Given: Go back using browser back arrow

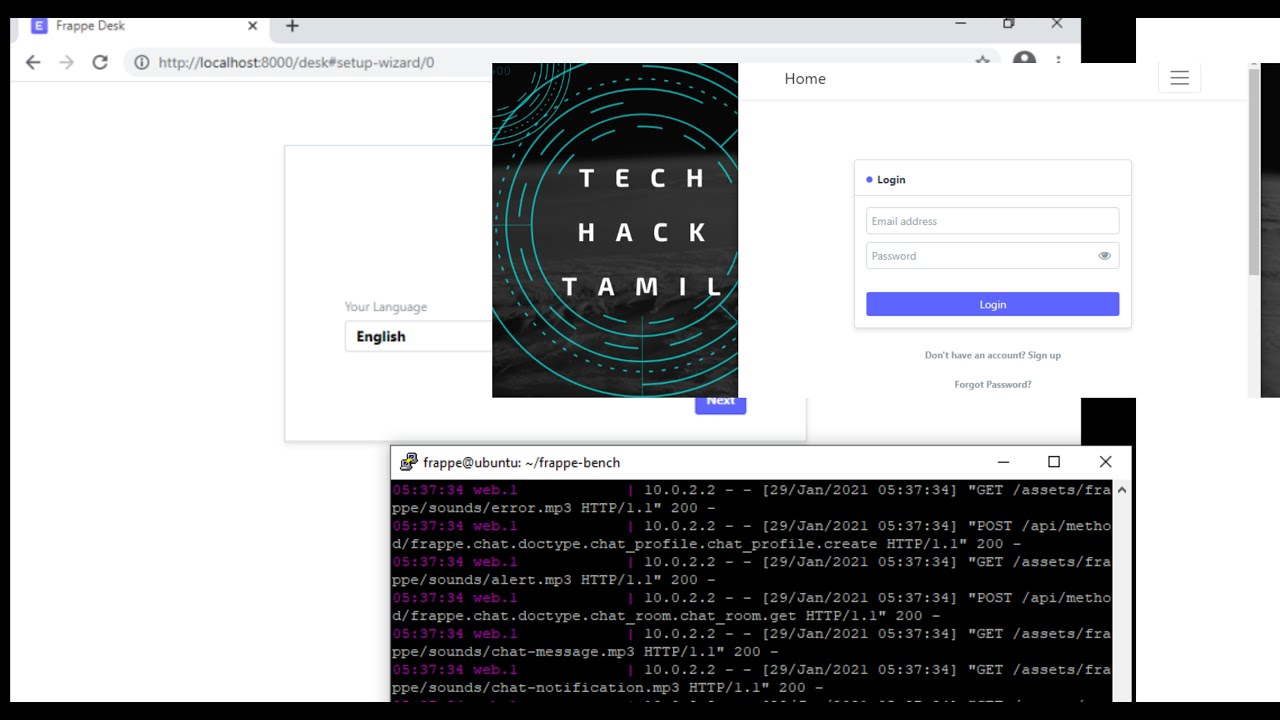Looking at the screenshot, I should tap(33, 62).
